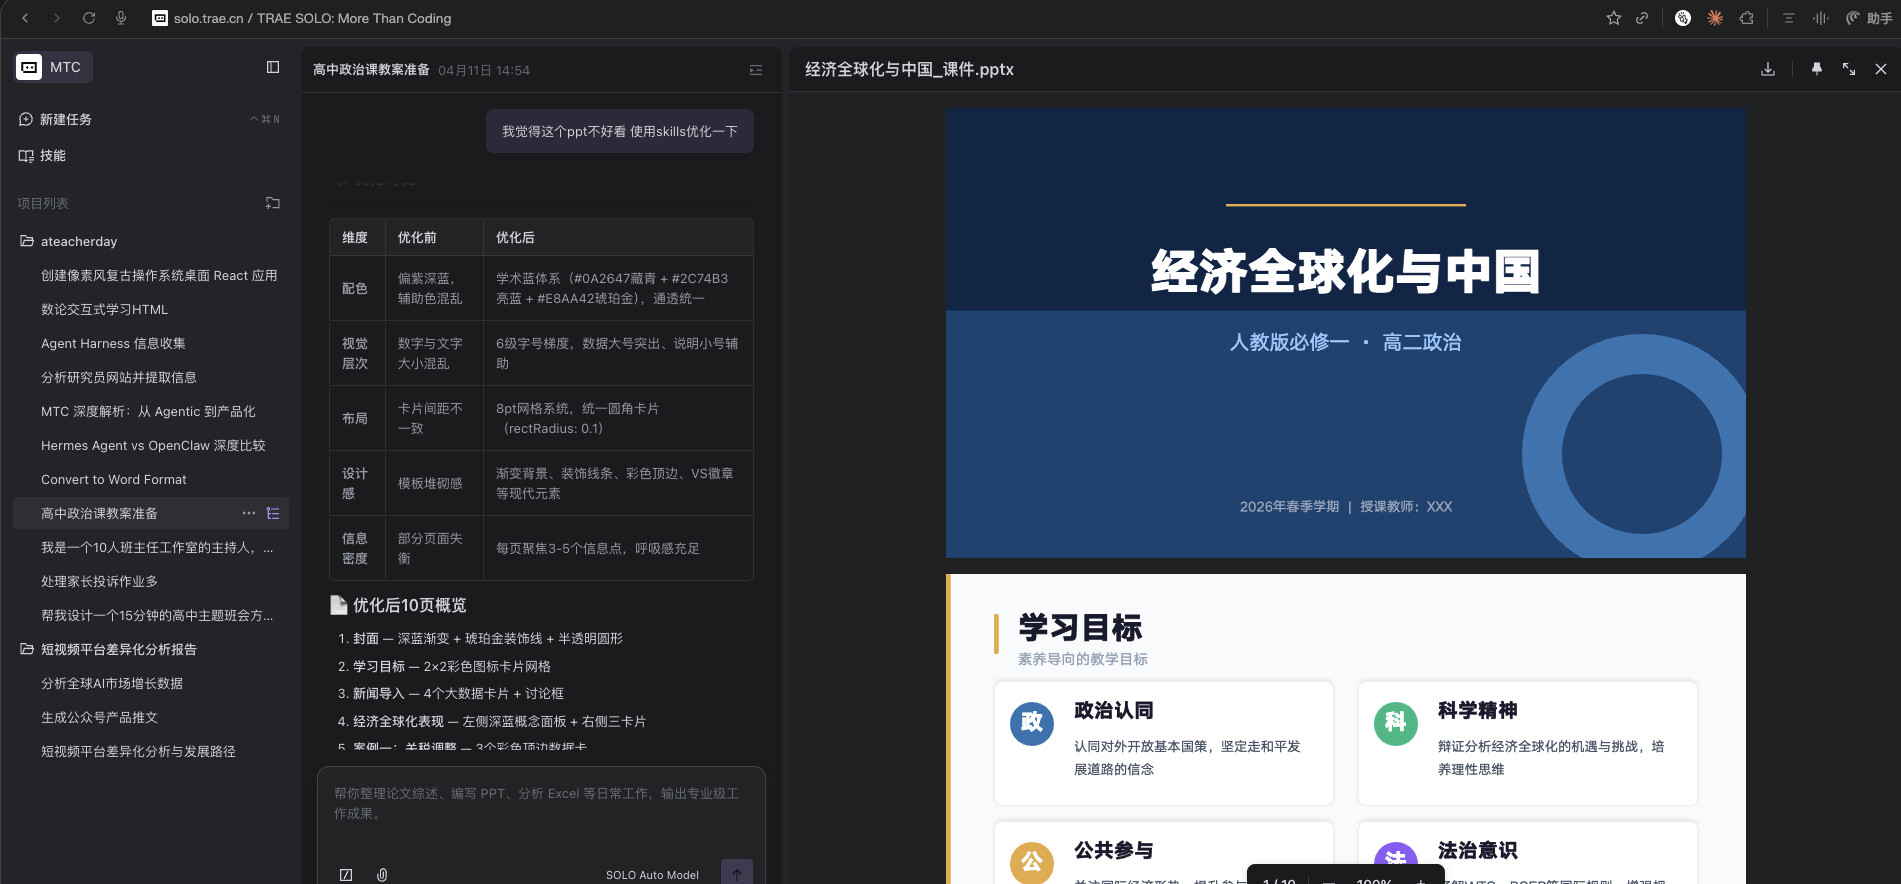Open the new project folder icon
This screenshot has width=1901, height=884.
point(272,203)
